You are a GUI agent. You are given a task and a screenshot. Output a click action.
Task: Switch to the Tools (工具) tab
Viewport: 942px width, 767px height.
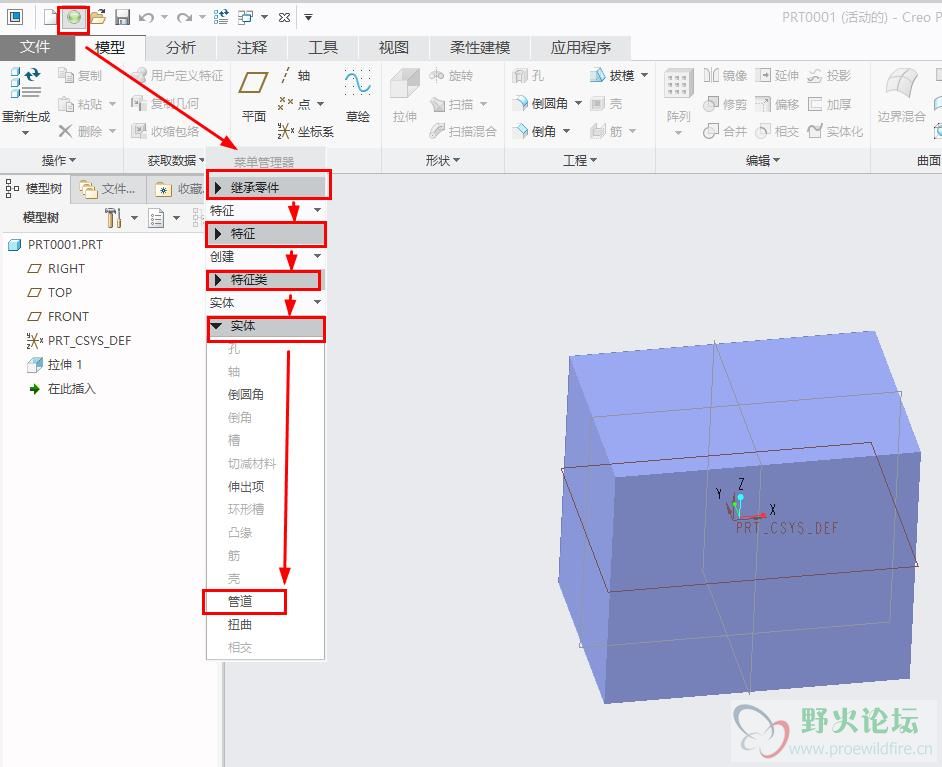click(x=323, y=47)
